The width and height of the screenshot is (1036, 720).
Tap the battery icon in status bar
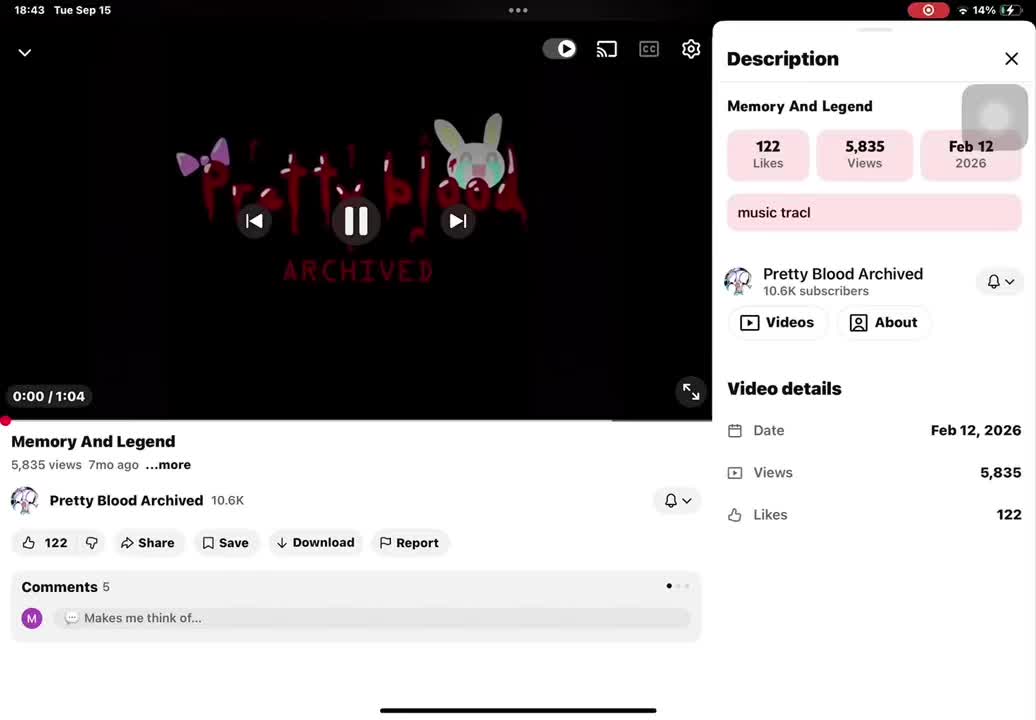[1011, 11]
